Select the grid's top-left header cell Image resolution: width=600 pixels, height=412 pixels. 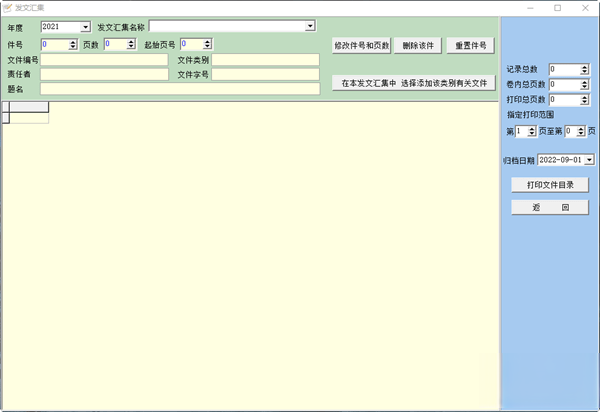(6, 107)
